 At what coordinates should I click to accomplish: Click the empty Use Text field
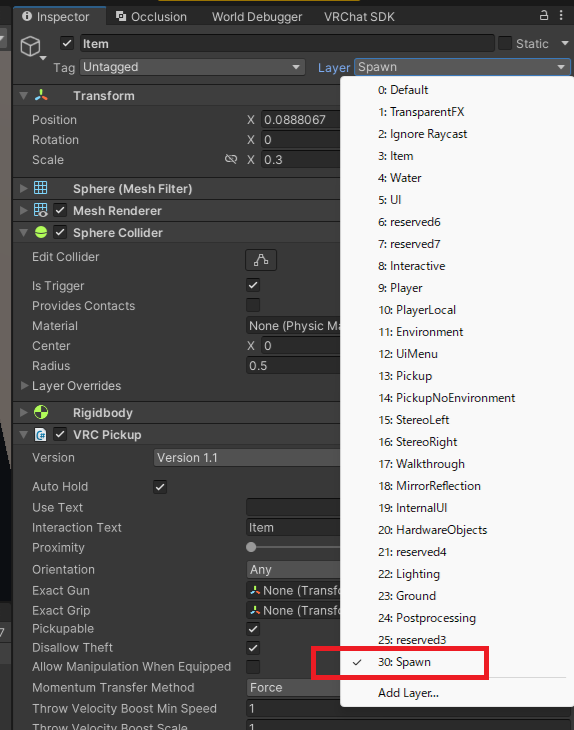tap(293, 507)
